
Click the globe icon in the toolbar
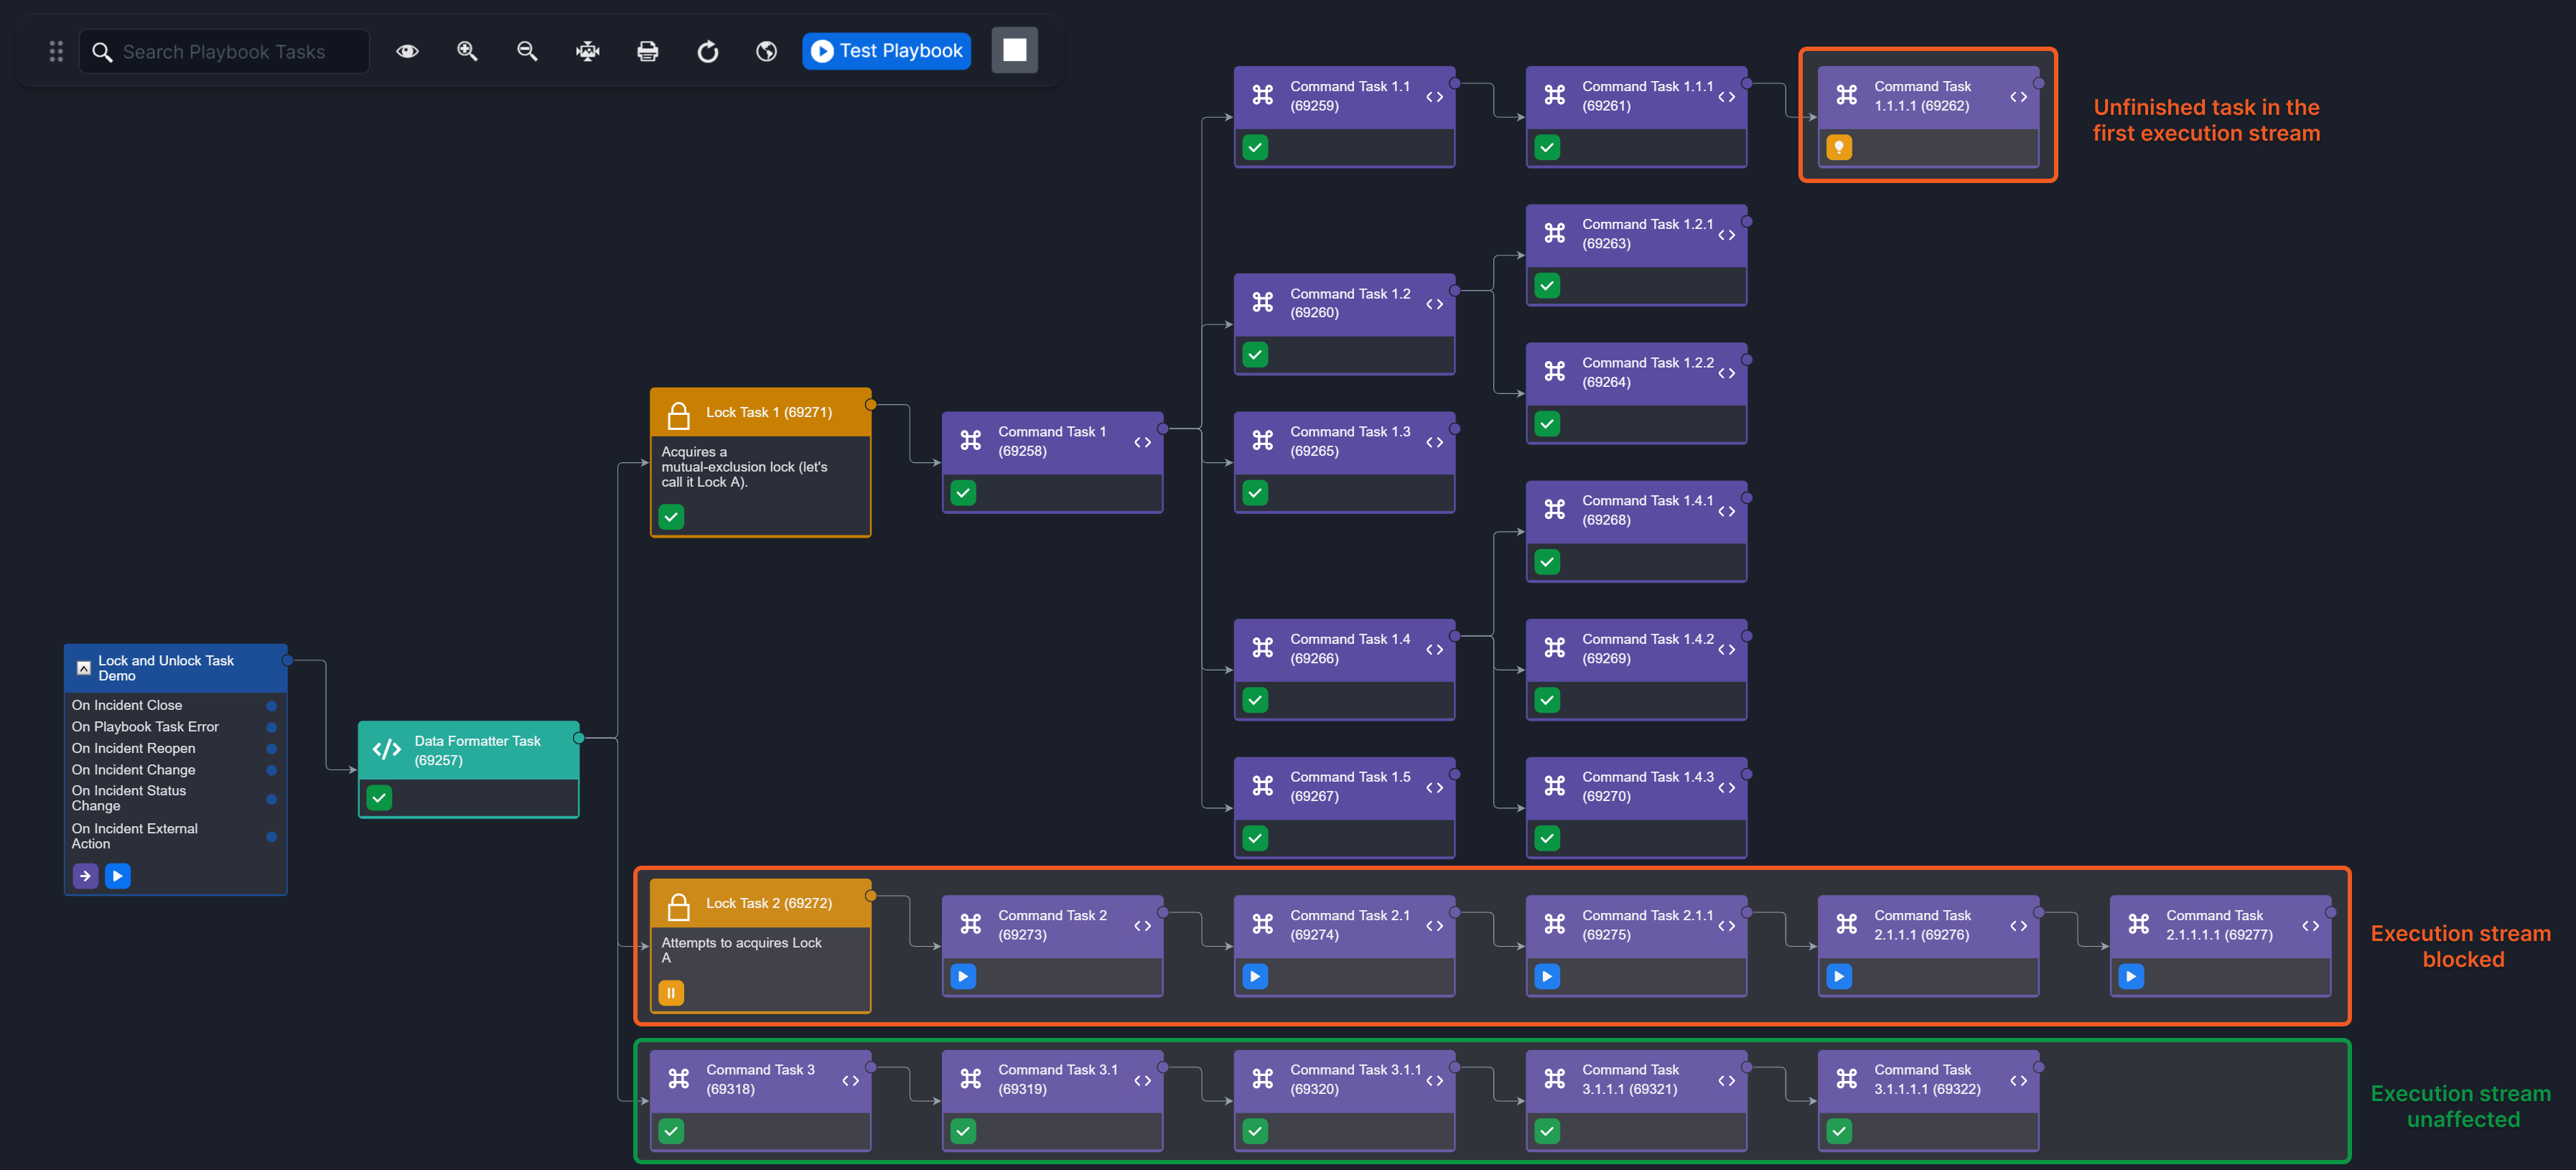tap(767, 51)
